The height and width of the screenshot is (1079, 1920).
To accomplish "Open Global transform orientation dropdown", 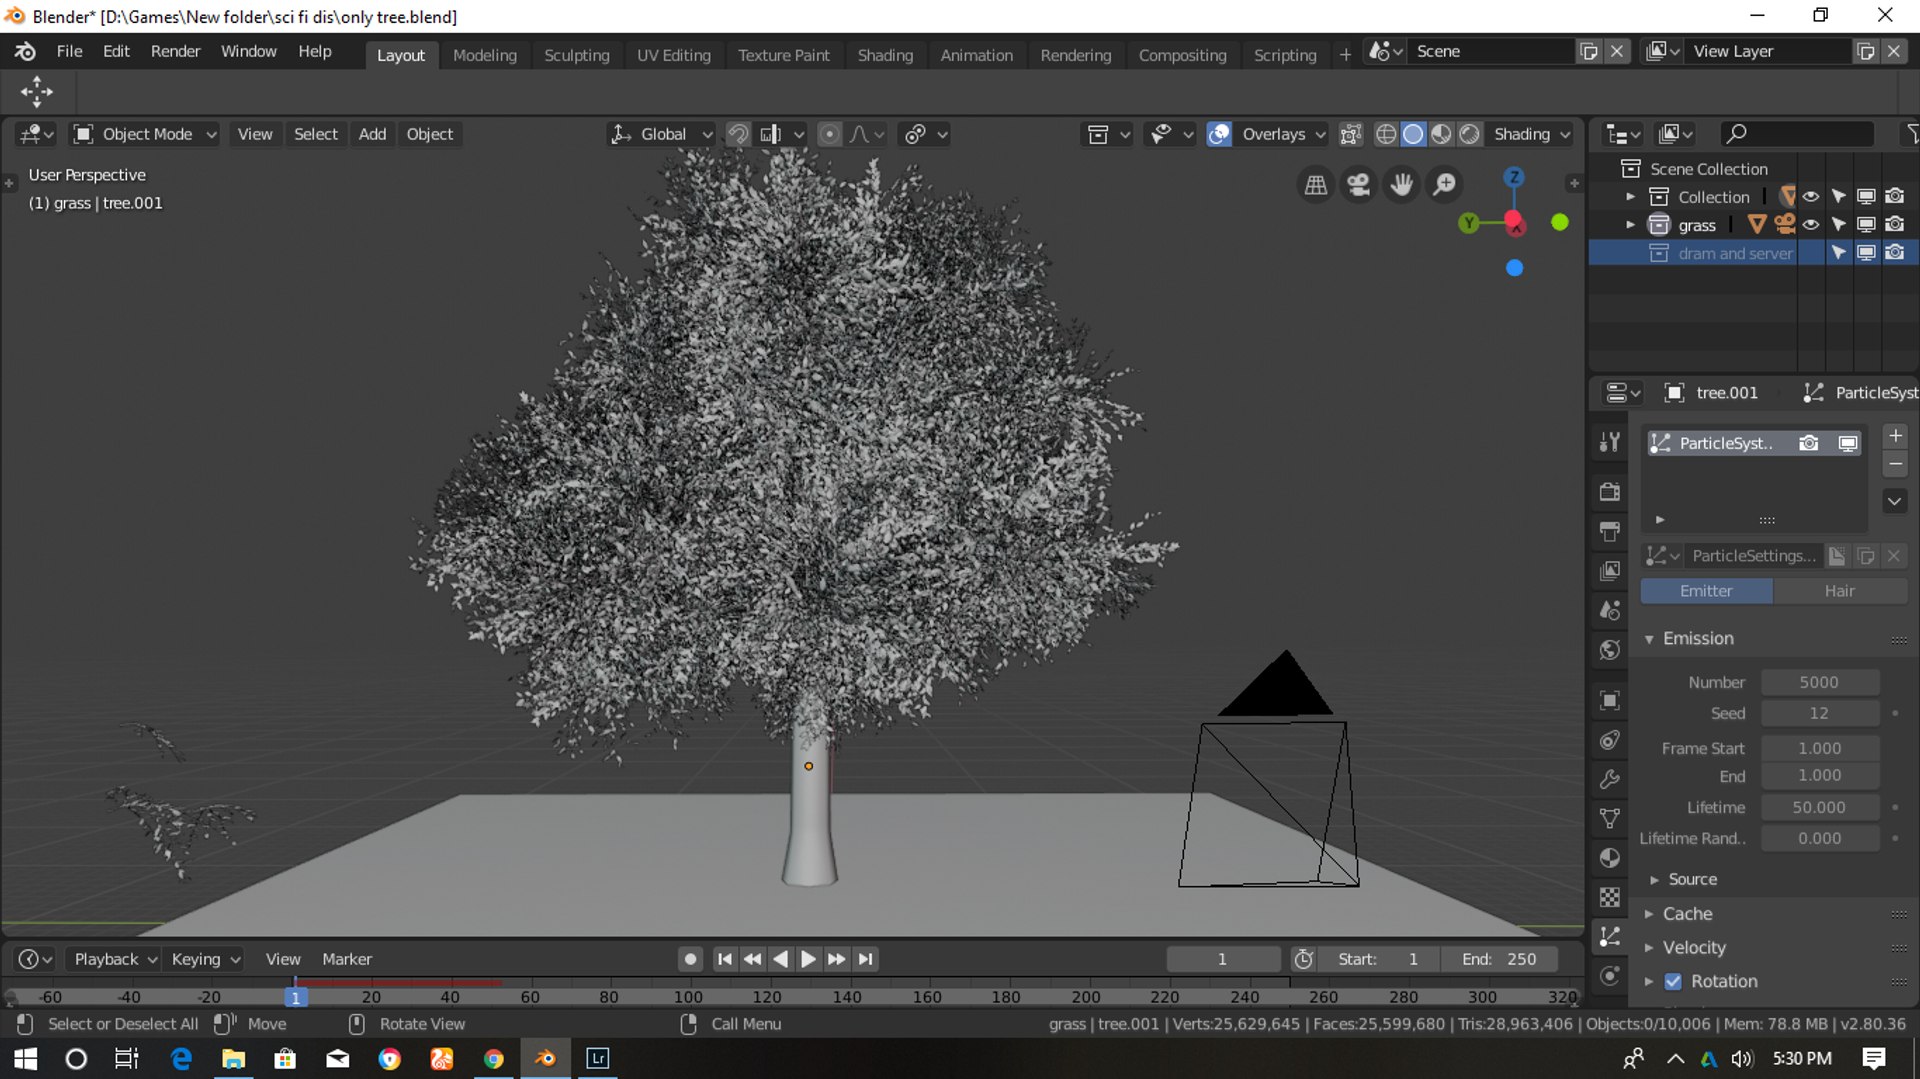I will [x=661, y=134].
